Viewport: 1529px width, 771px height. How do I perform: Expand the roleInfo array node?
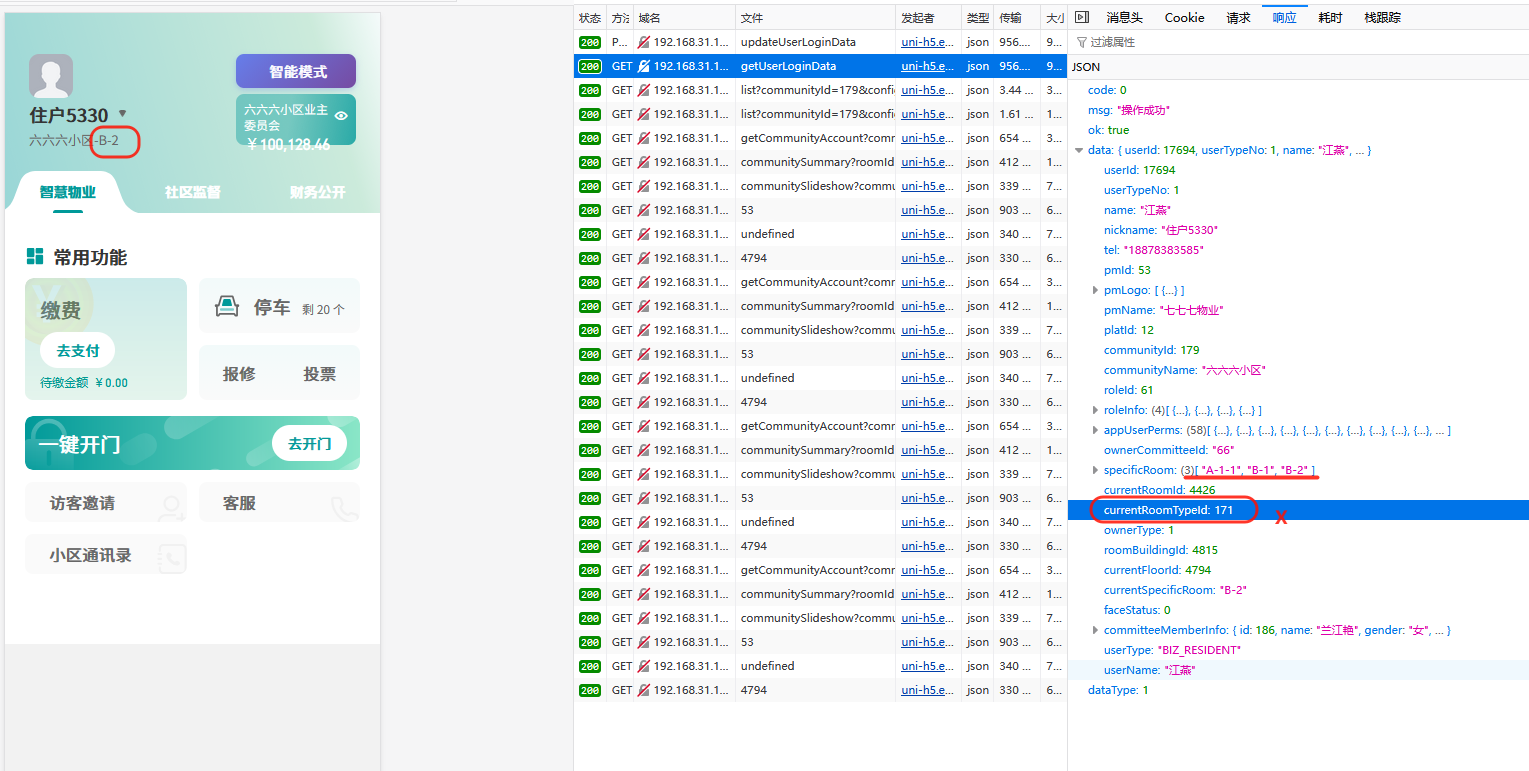tap(1095, 410)
